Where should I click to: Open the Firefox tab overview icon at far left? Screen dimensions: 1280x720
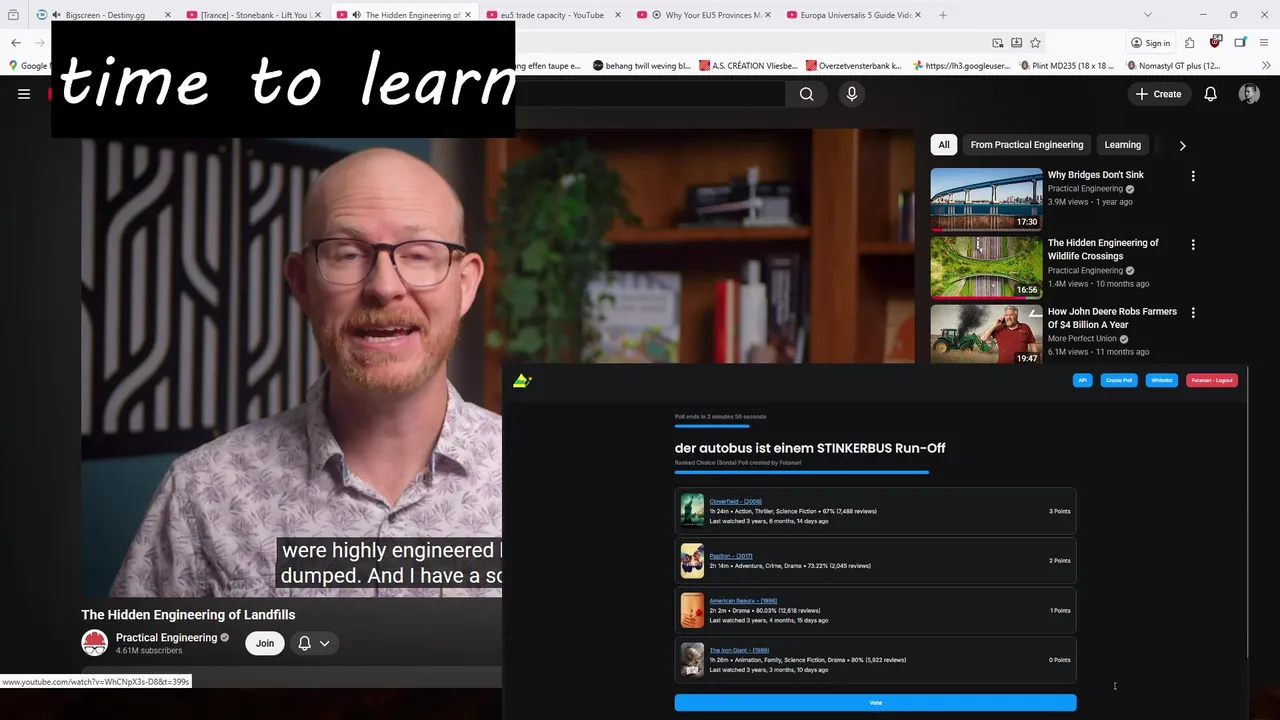coord(13,15)
